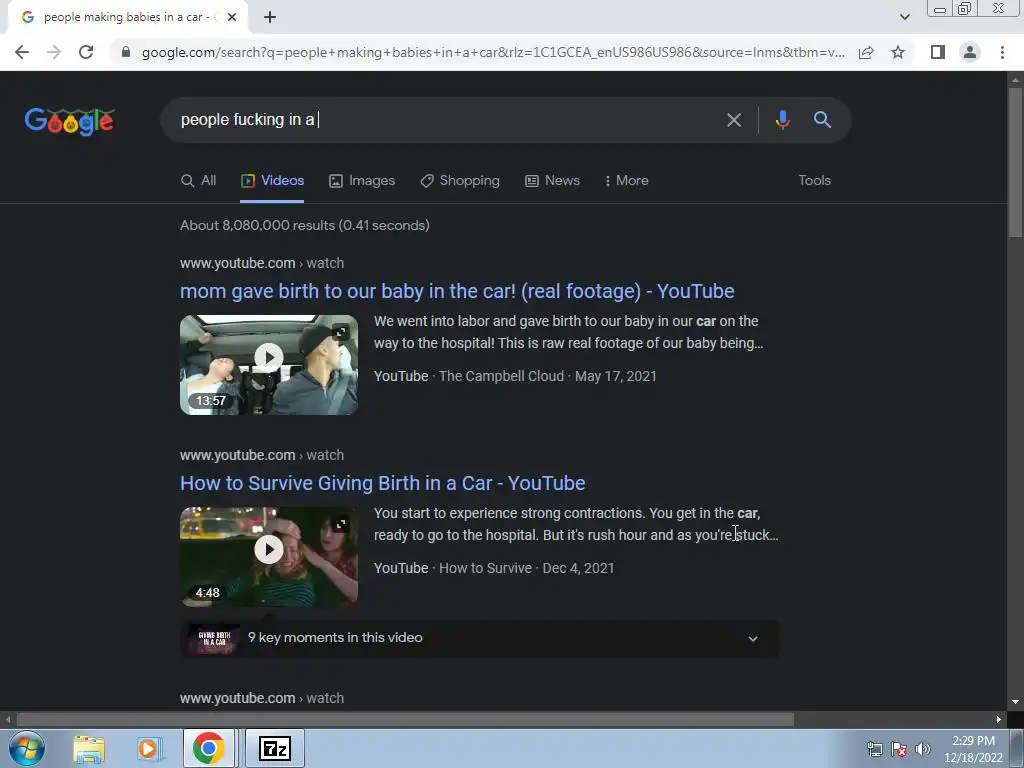Go back to the previous page
The height and width of the screenshot is (768, 1024).
22,52
